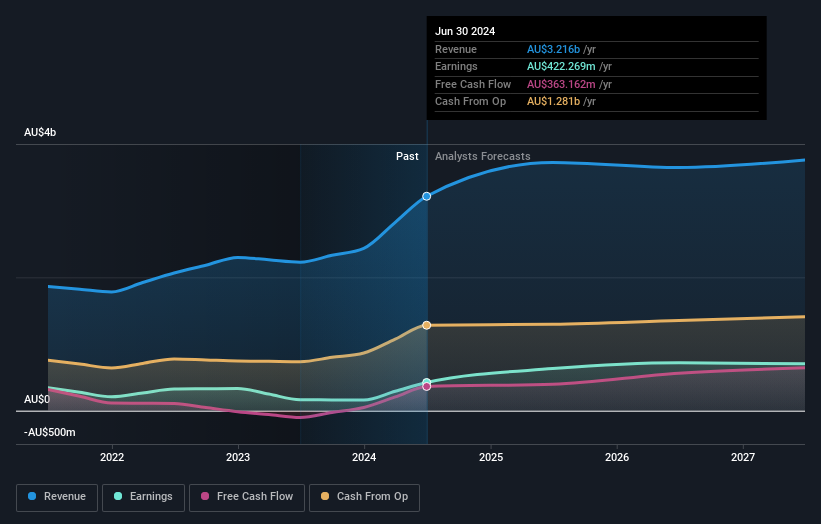Click the teal Earnings data point marker

pyautogui.click(x=427, y=382)
